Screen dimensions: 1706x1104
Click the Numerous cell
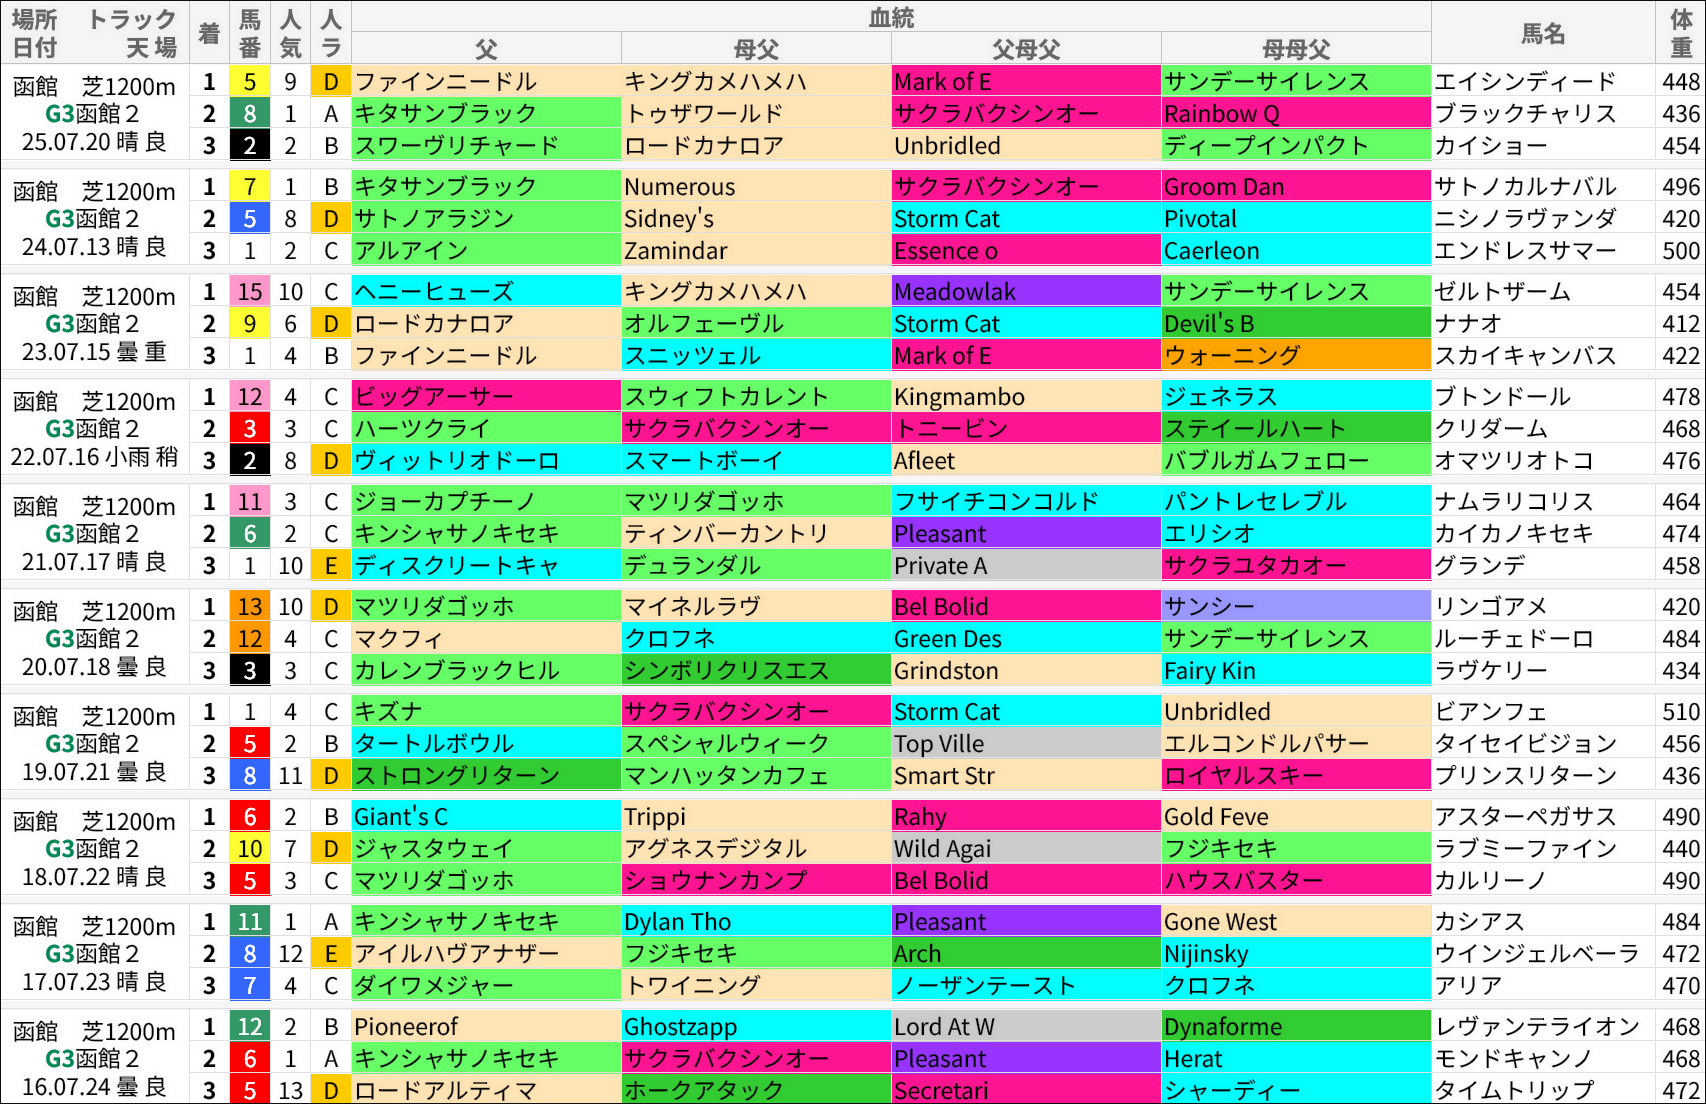[756, 186]
